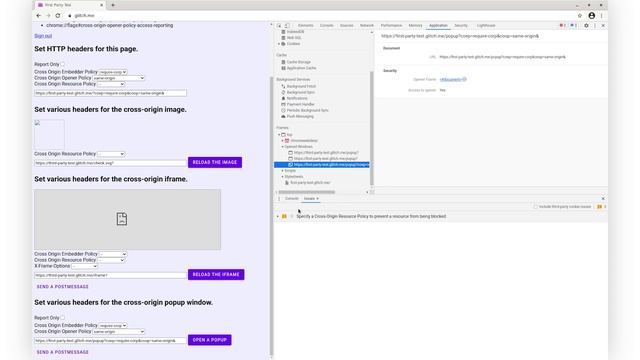Reload the page with the refresh icon
Viewport: 640px width, 360px height.
click(58, 16)
